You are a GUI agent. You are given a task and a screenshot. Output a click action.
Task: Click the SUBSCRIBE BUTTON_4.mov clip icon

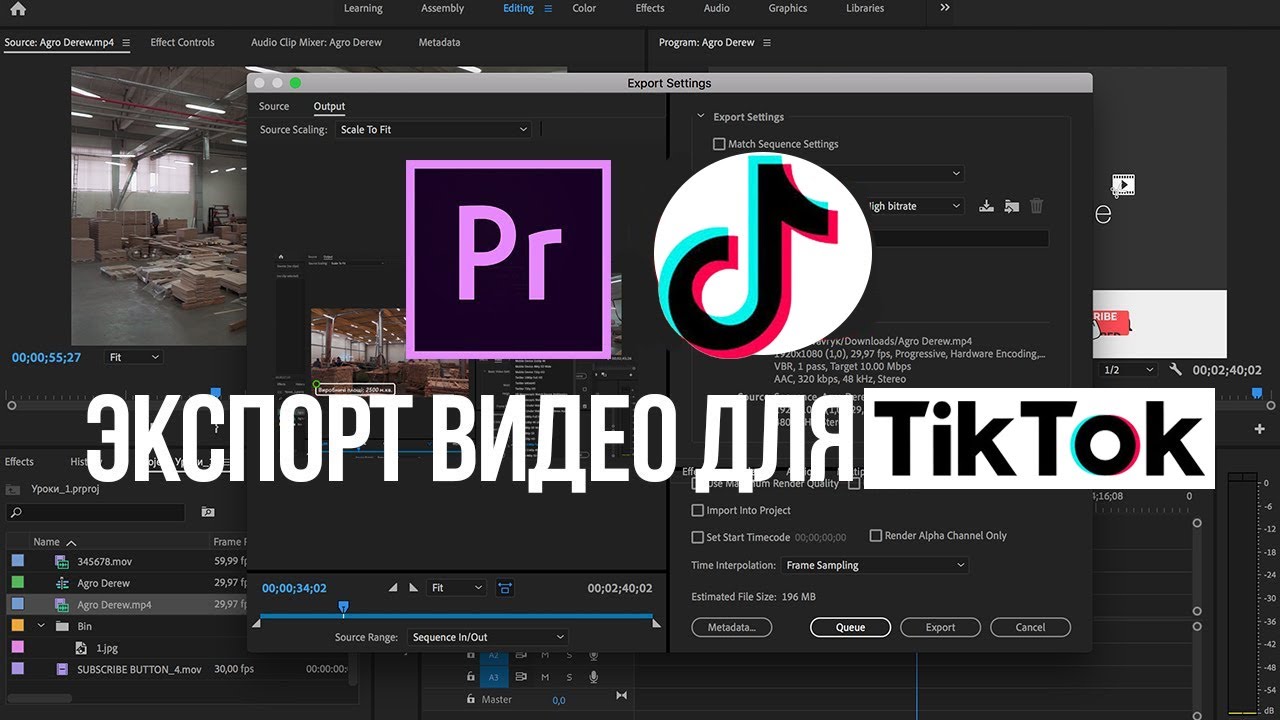pos(62,669)
